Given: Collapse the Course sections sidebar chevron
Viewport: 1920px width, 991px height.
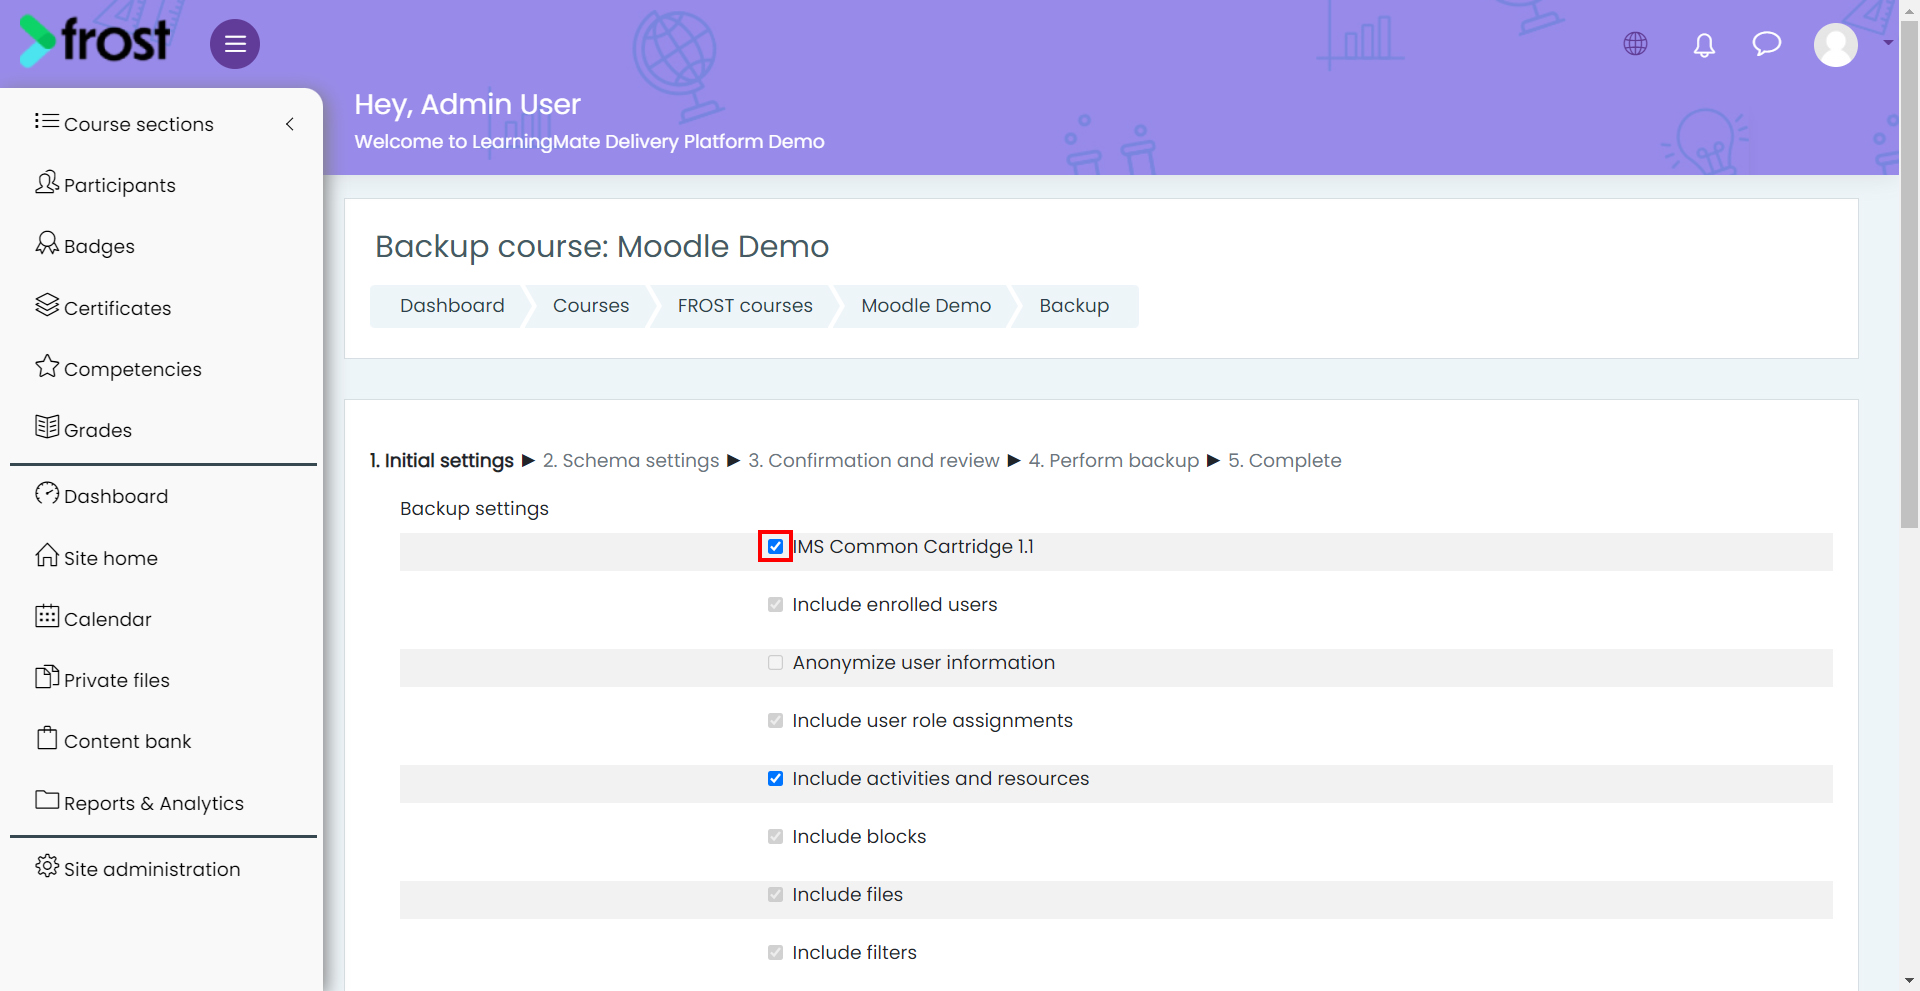Looking at the screenshot, I should (x=290, y=124).
